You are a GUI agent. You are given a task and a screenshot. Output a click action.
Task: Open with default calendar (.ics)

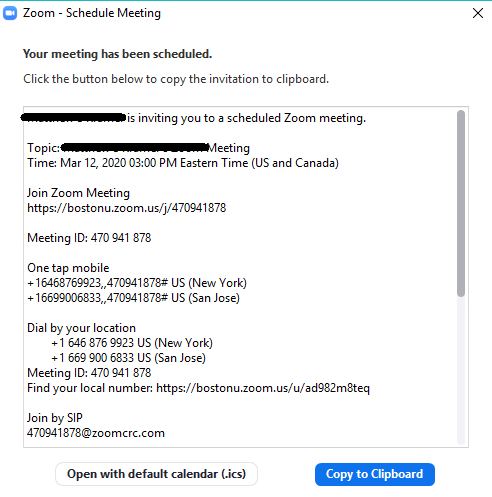click(156, 474)
